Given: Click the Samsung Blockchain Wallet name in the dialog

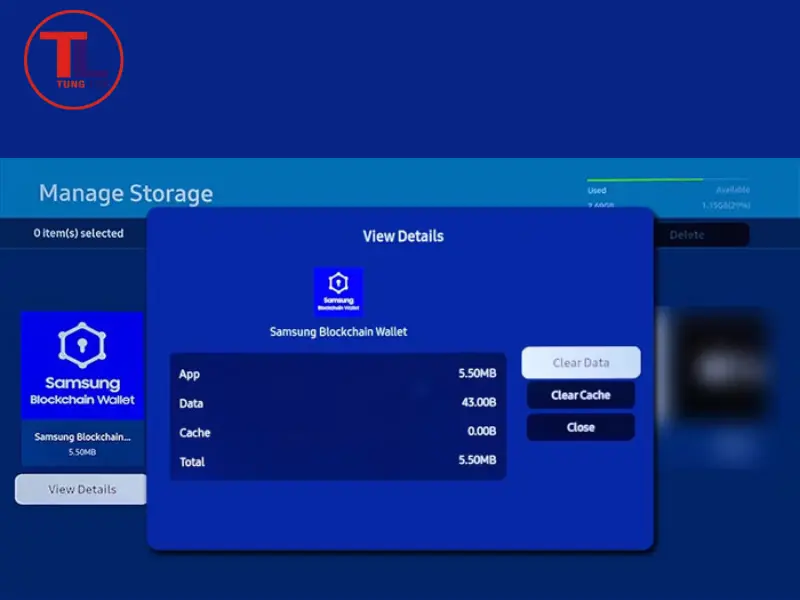Looking at the screenshot, I should pos(338,332).
